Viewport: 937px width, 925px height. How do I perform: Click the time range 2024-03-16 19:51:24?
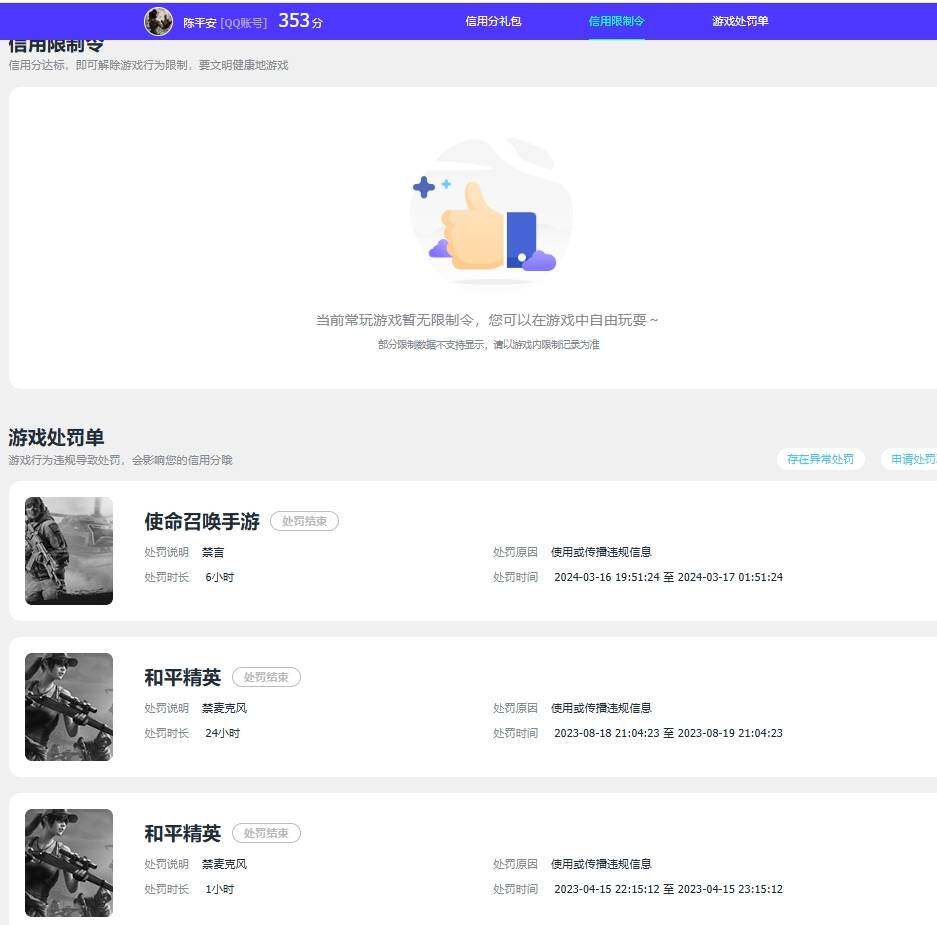pos(668,577)
